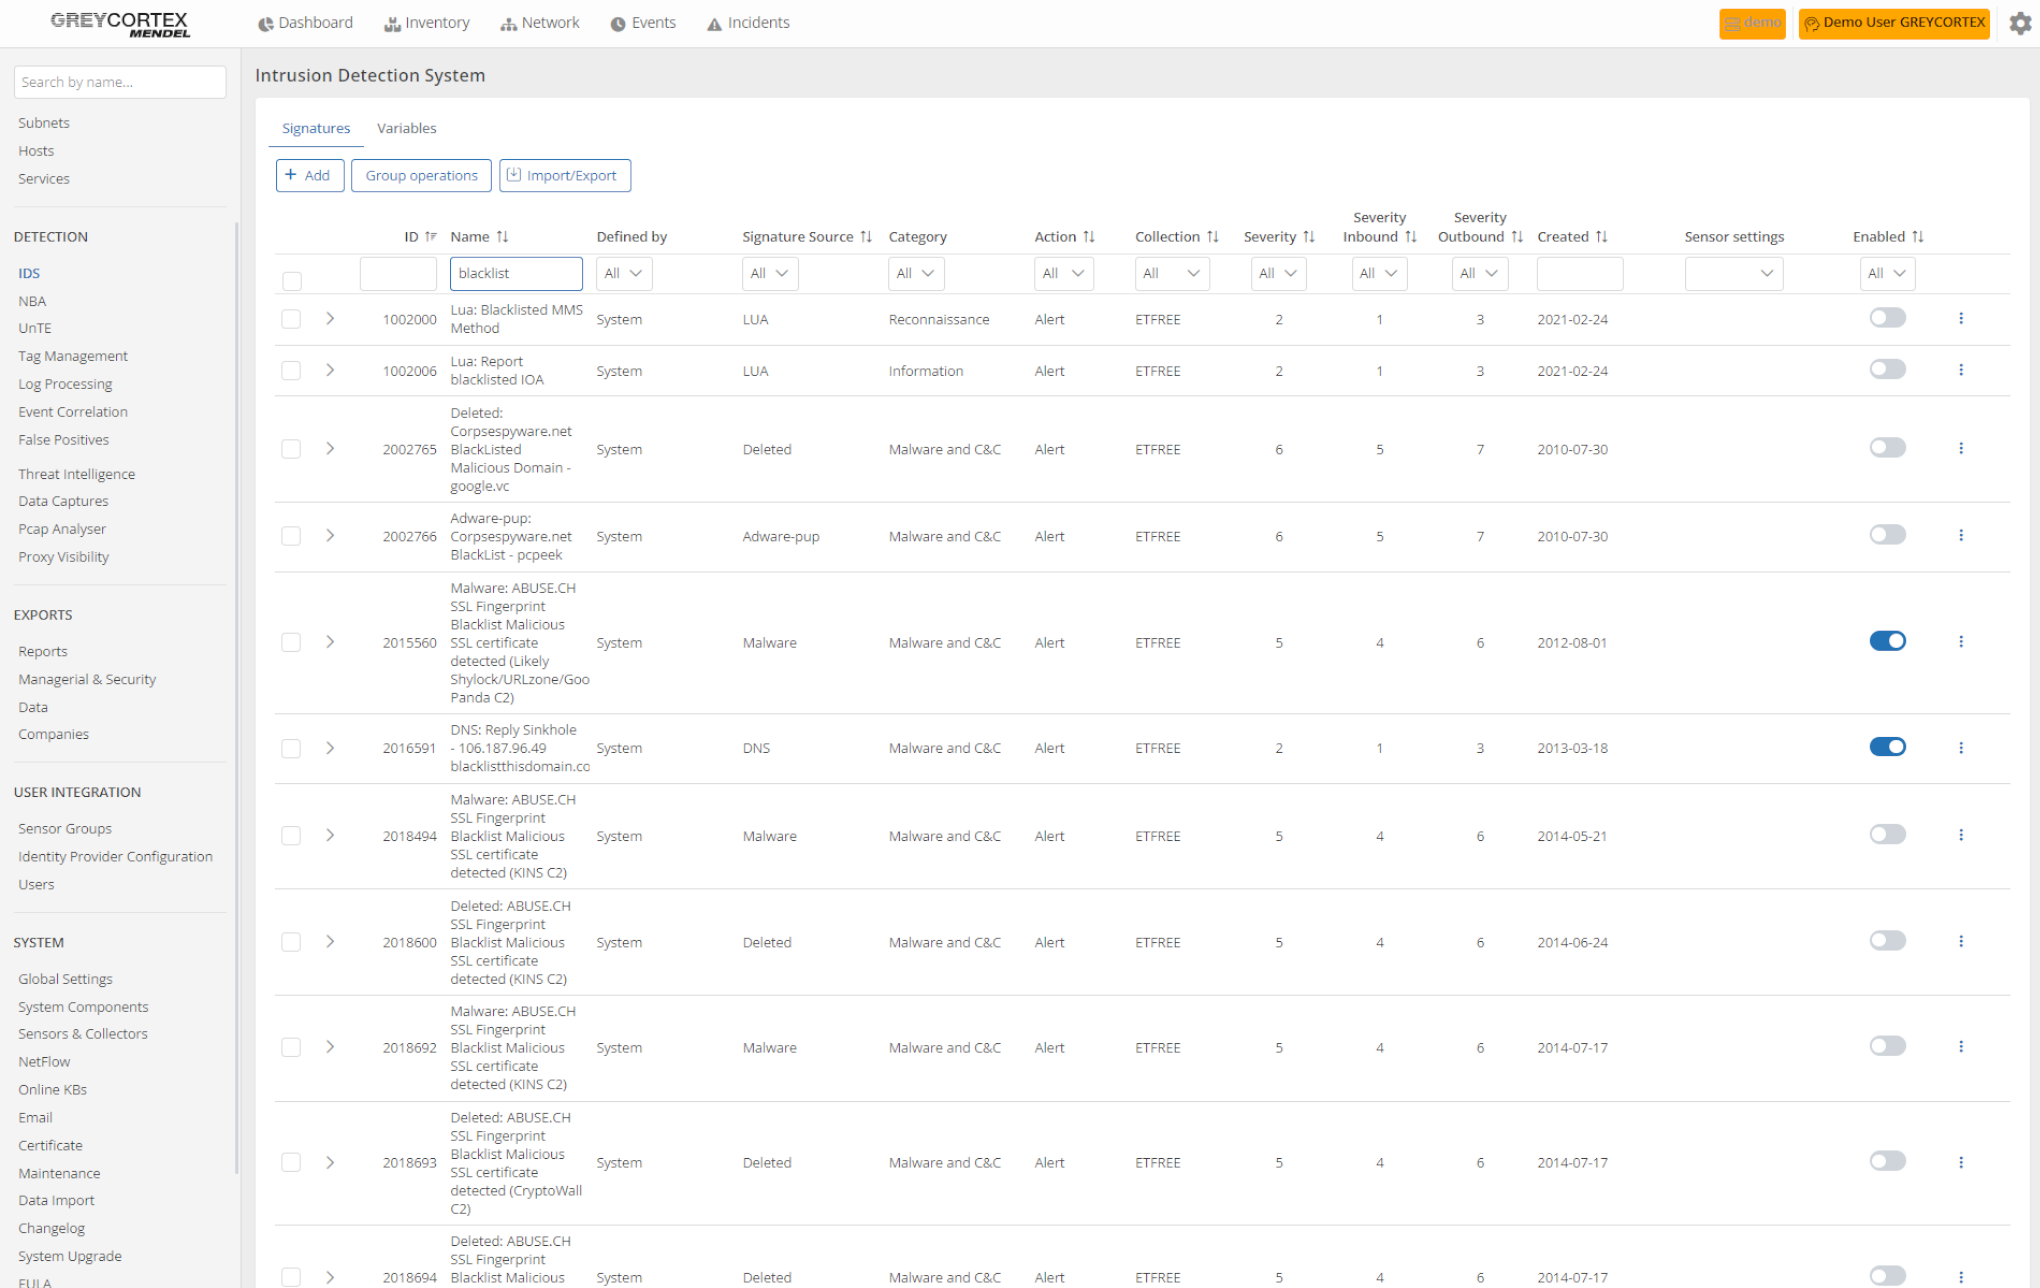Expand details for DNS: Reply Sinkhole signature
Image resolution: width=2040 pixels, height=1288 pixels.
[330, 747]
